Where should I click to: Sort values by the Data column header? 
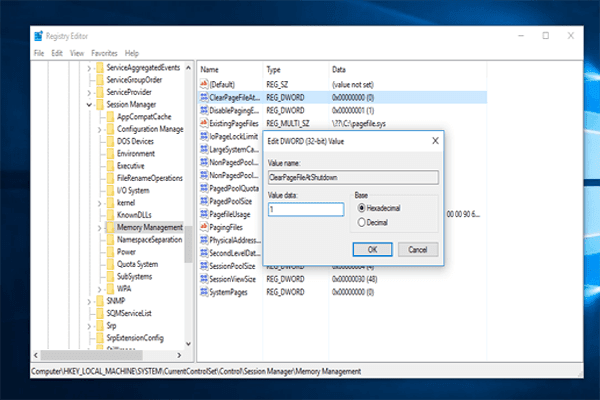(x=408, y=70)
